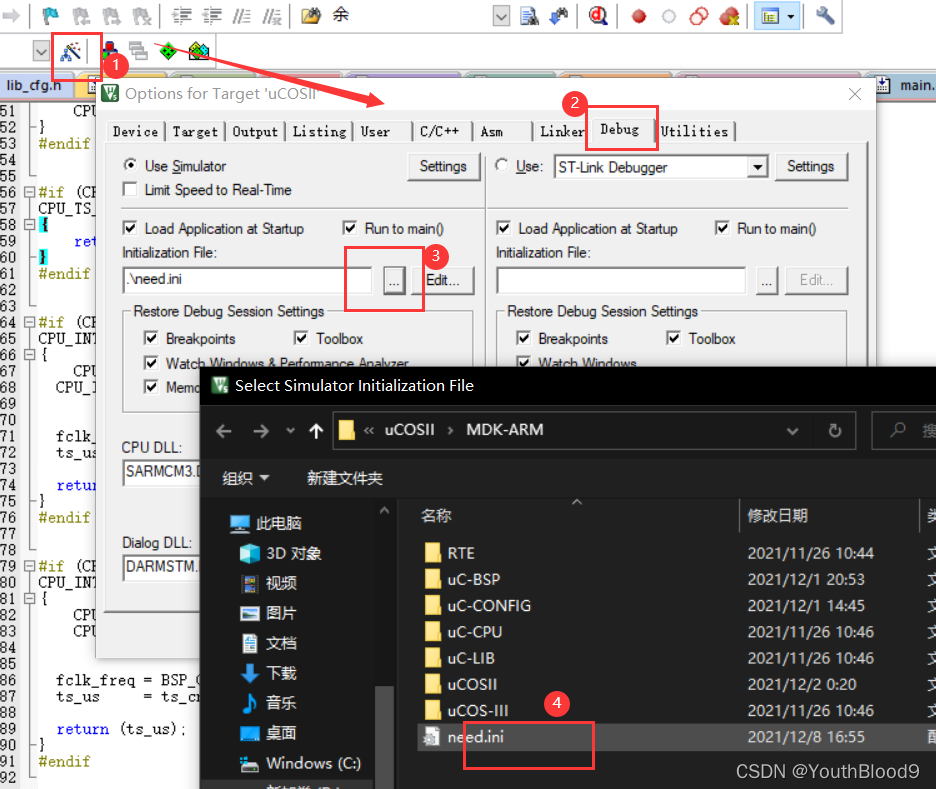This screenshot has height=789, width=936.
Task: Toggle simulator Load Application at Startup
Action: pyautogui.click(x=130, y=228)
